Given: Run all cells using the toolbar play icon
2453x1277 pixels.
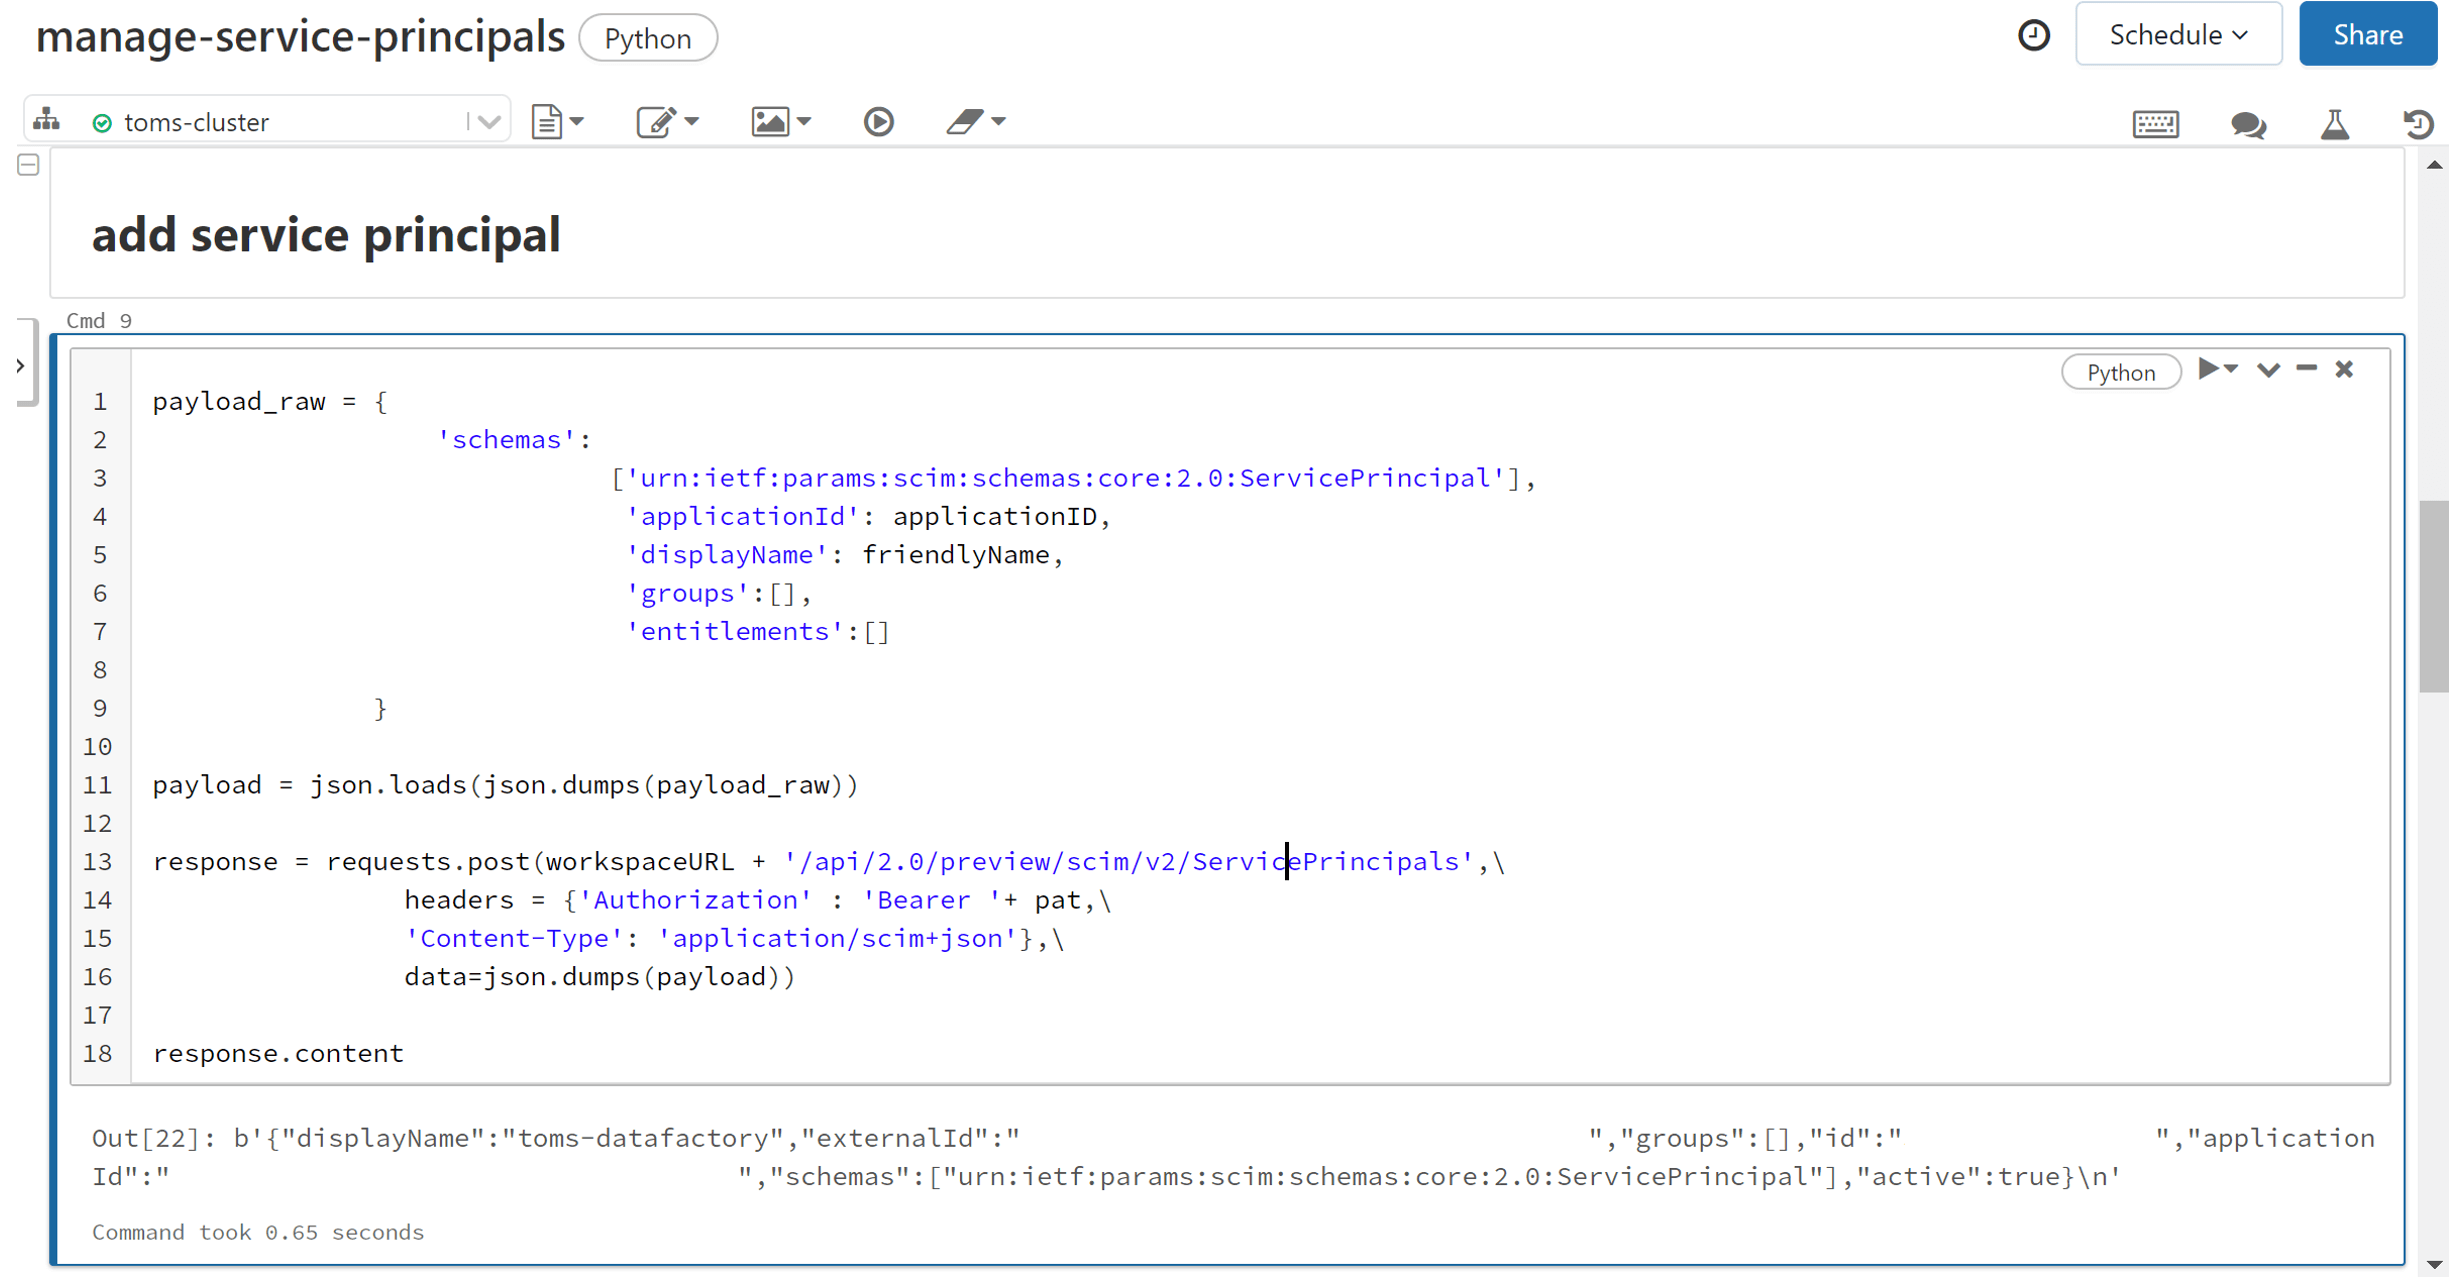Looking at the screenshot, I should (877, 121).
